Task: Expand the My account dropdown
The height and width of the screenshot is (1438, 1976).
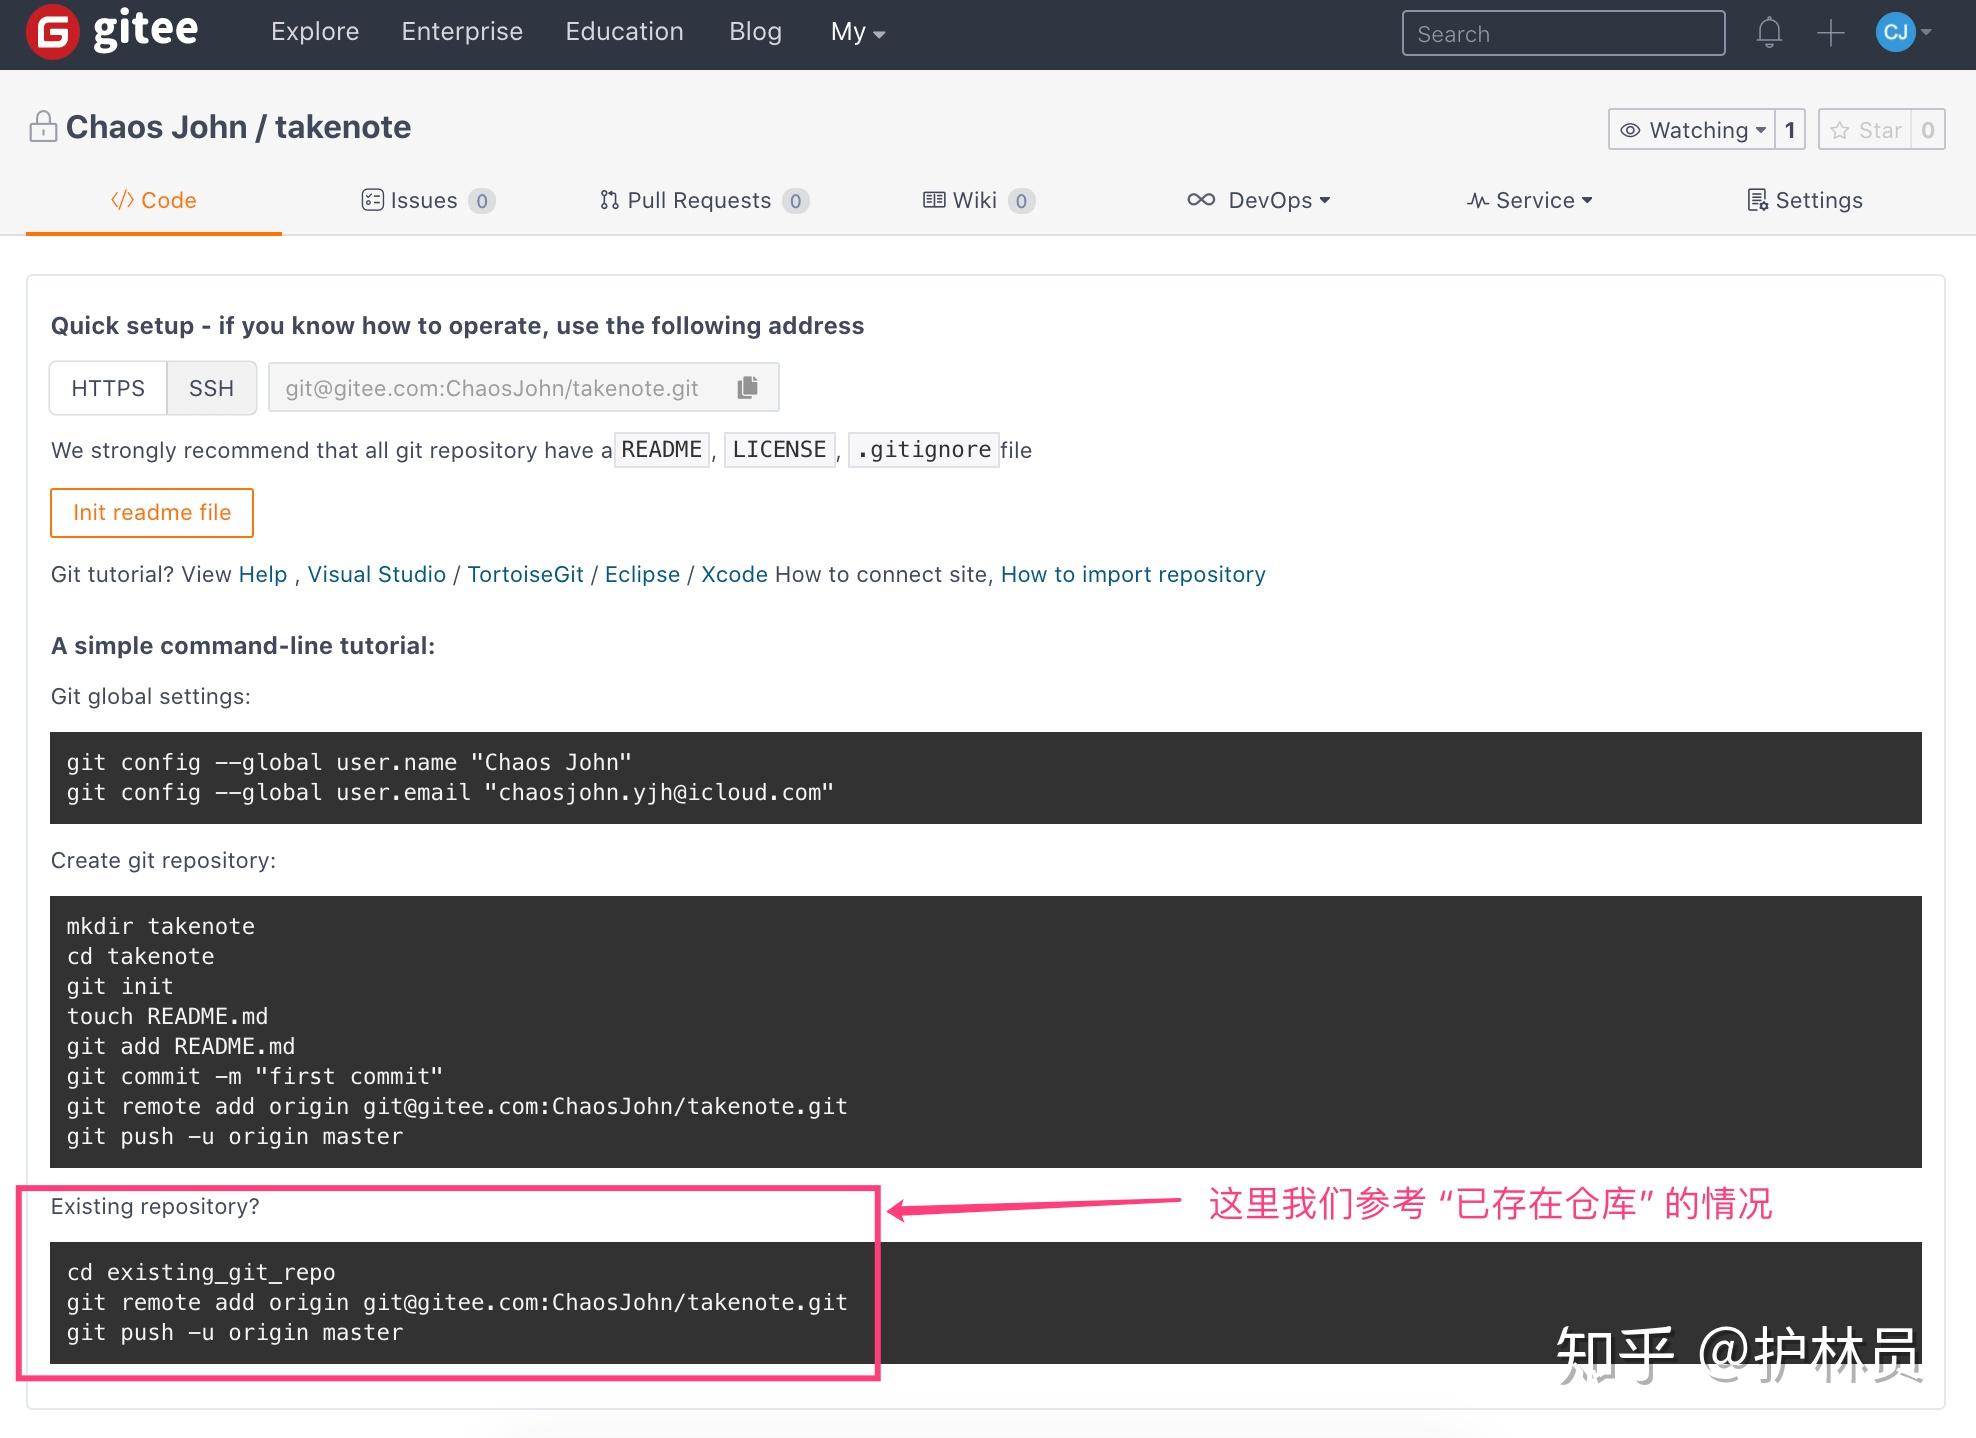Action: 856,31
